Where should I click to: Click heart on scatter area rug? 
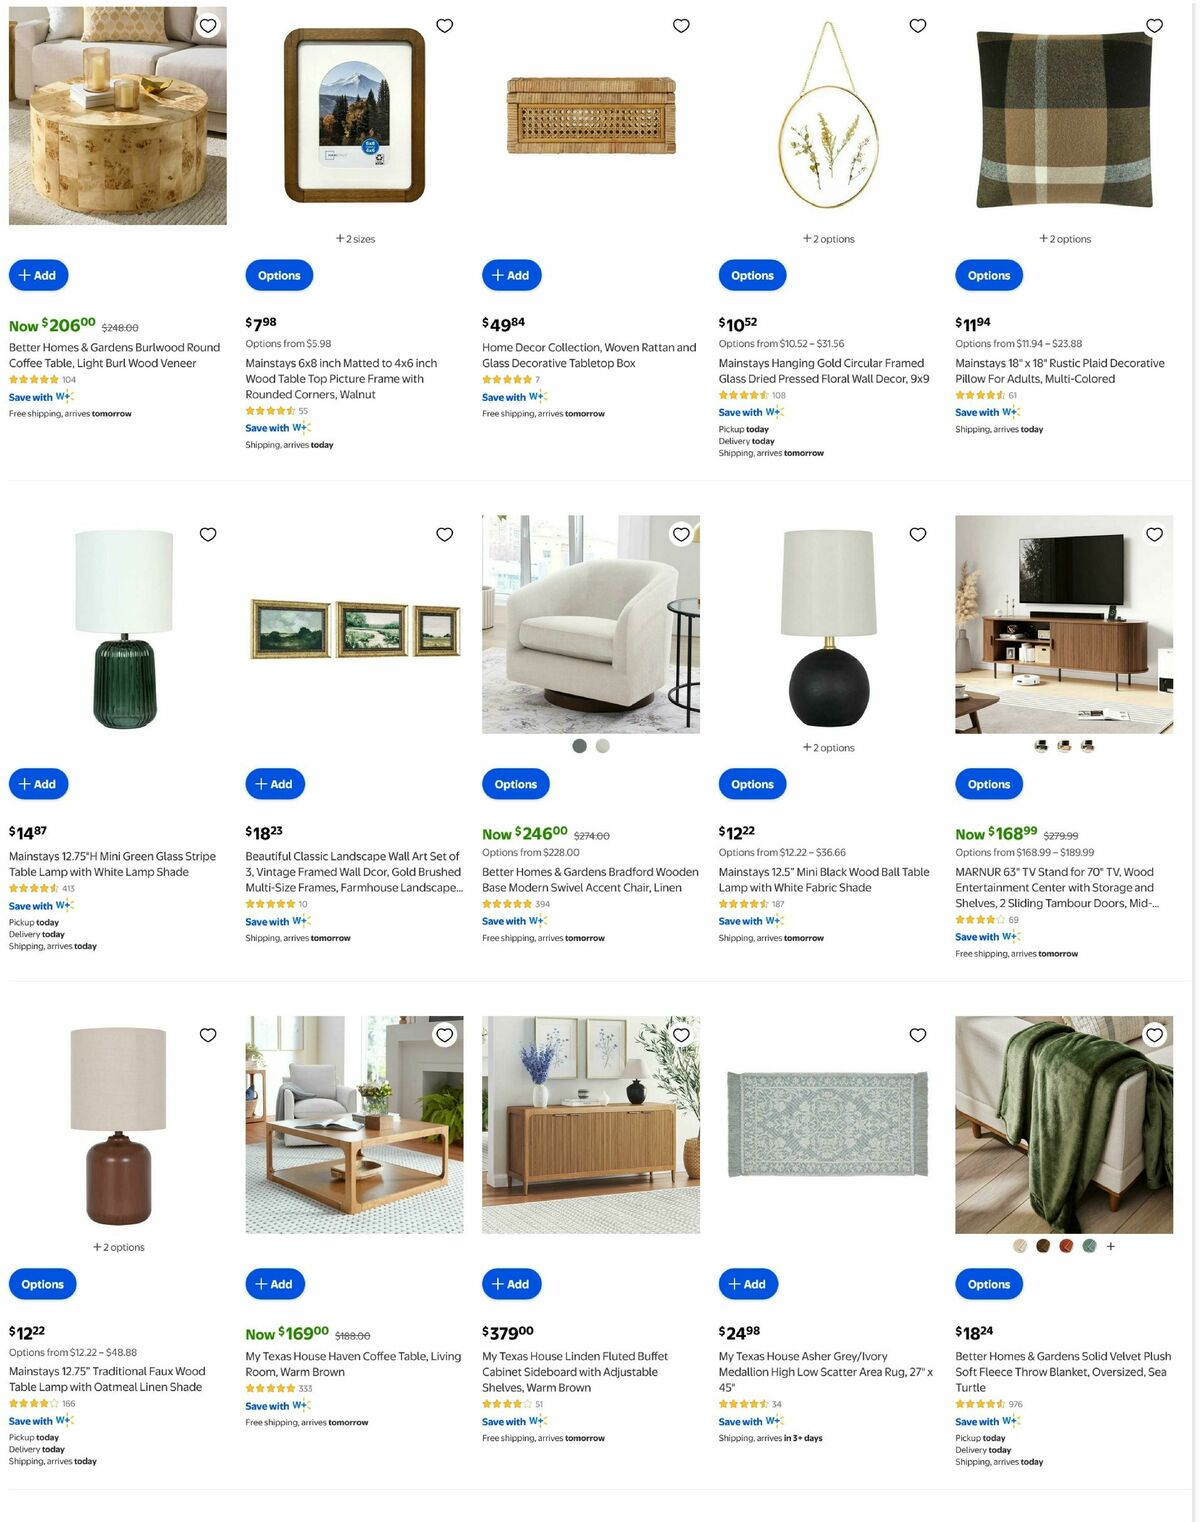click(x=918, y=1035)
